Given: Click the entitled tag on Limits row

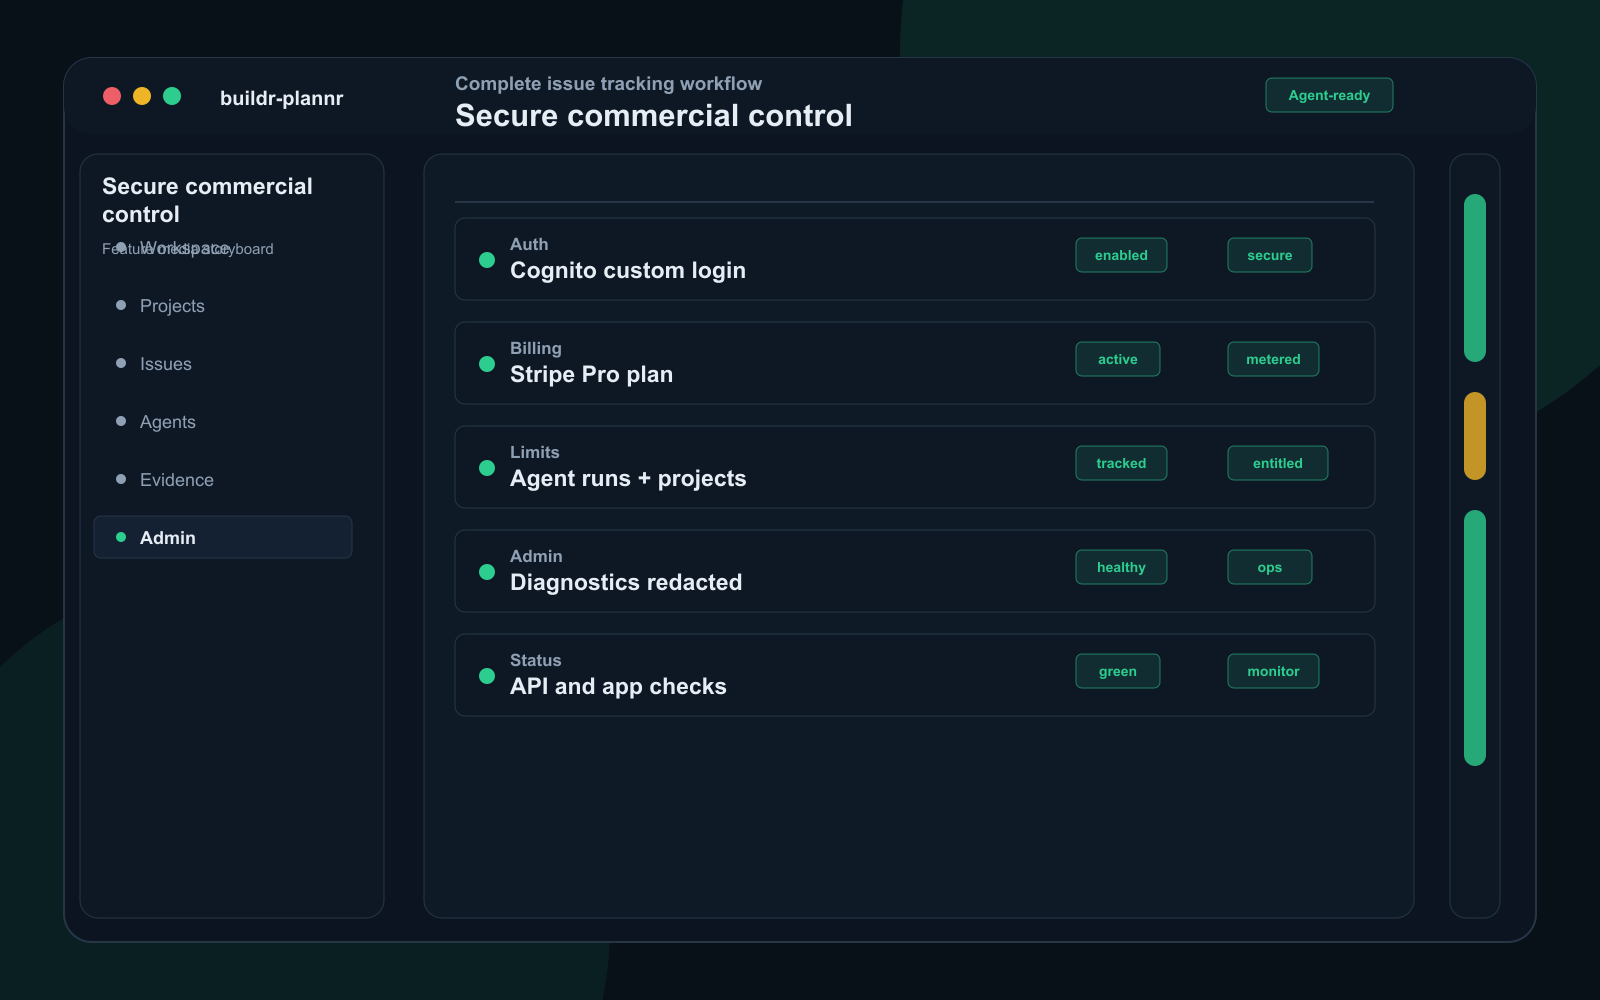Looking at the screenshot, I should 1278,463.
